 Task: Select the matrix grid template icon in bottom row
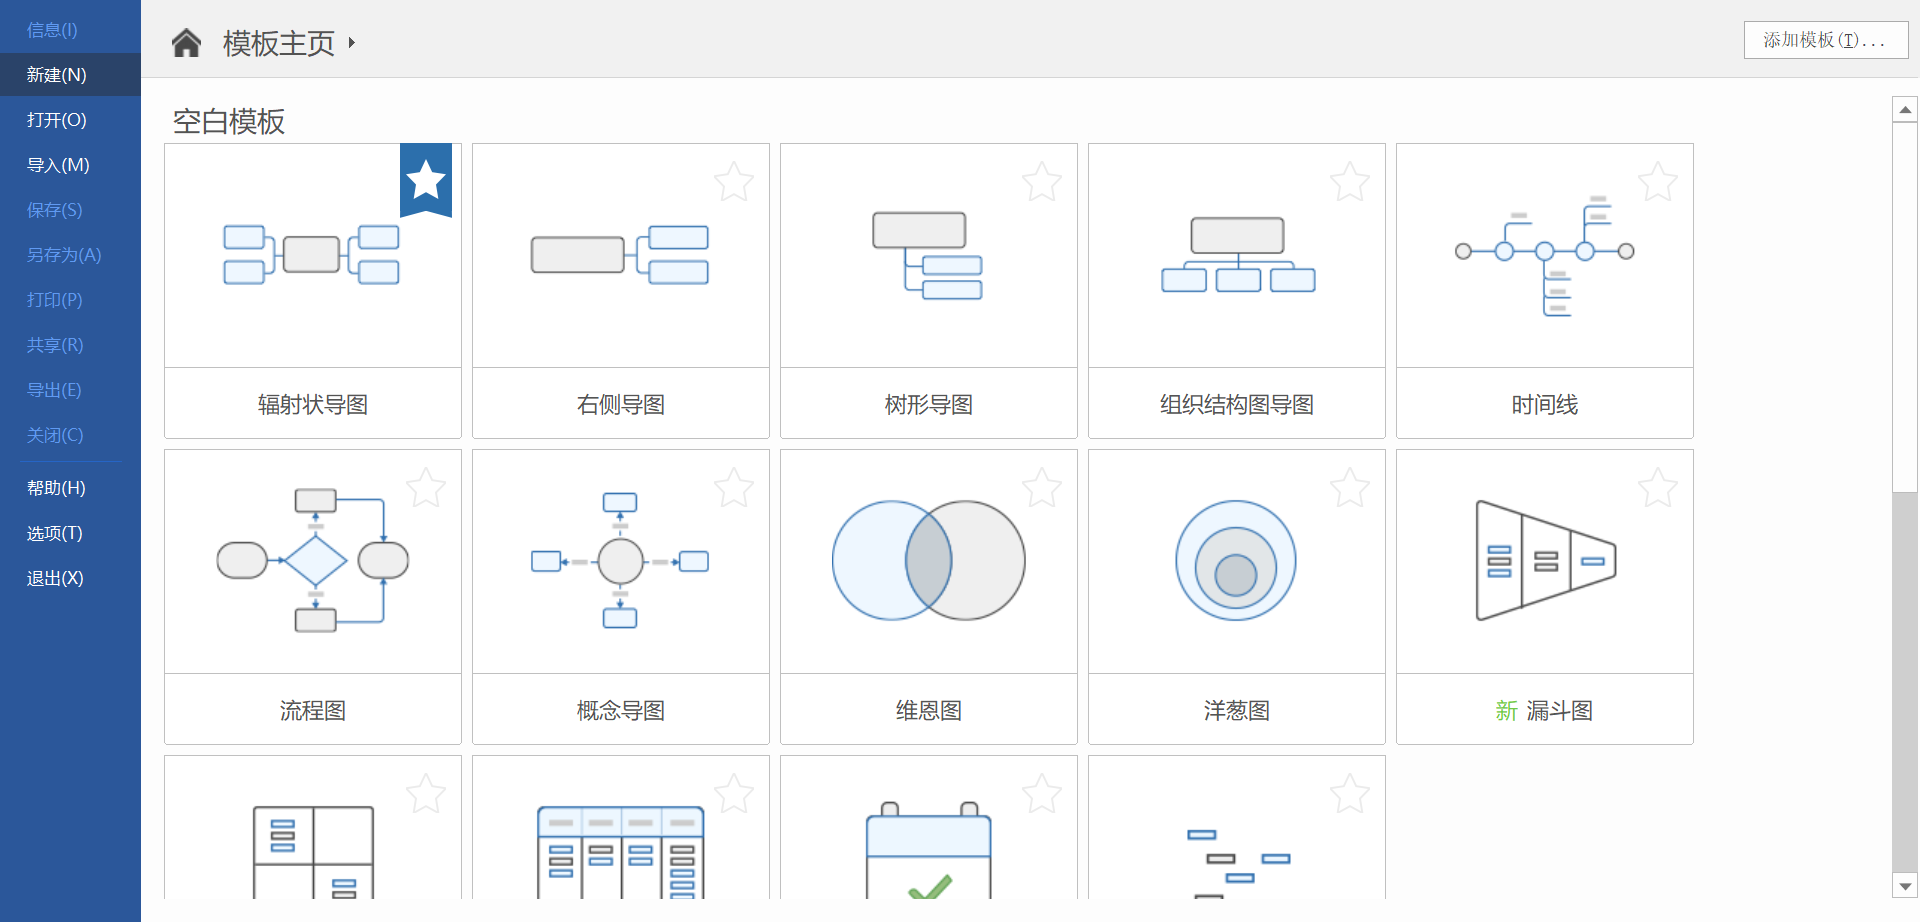pyautogui.click(x=313, y=852)
